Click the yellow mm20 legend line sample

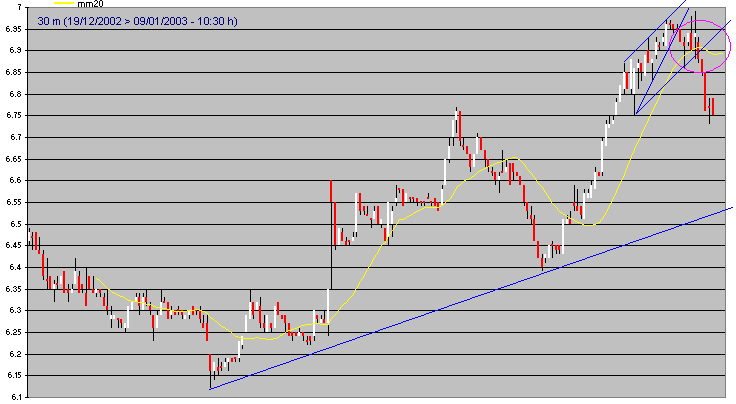[64, 3]
